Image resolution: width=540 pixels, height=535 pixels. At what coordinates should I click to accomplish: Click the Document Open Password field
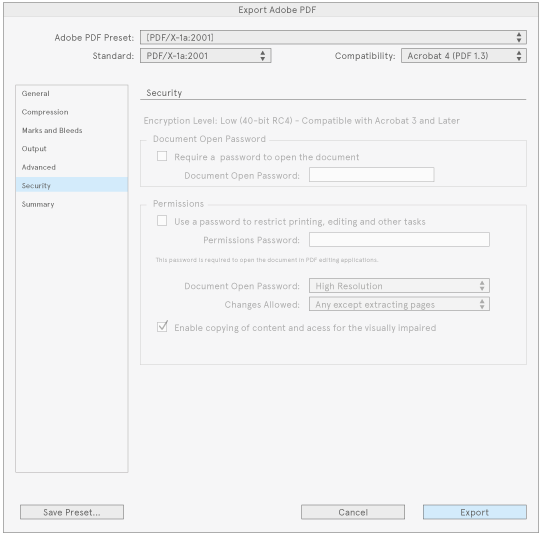371,175
